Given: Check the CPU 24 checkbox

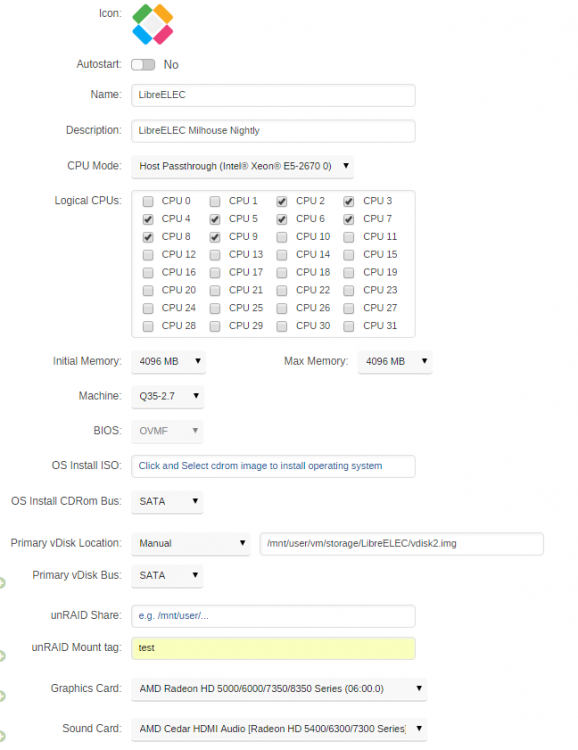Looking at the screenshot, I should (148, 308).
